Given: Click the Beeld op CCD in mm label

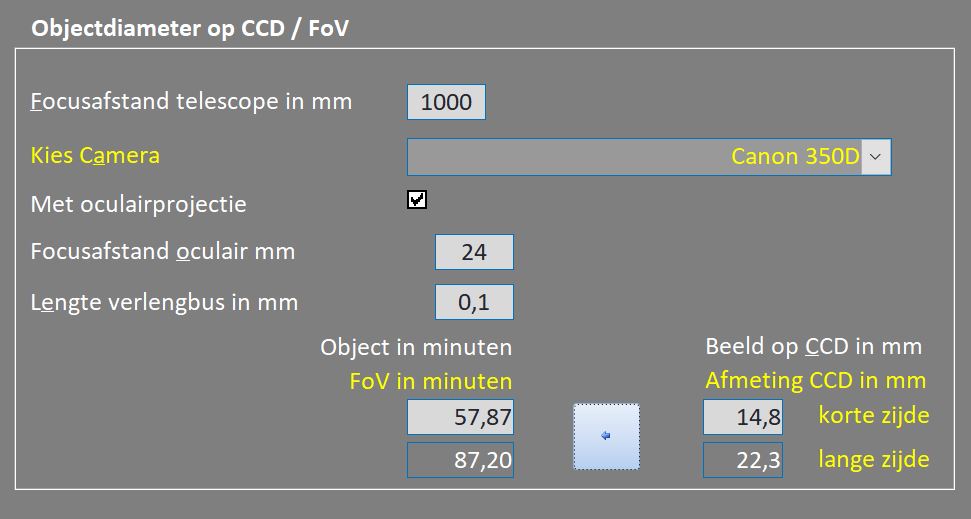Looking at the screenshot, I should 814,347.
